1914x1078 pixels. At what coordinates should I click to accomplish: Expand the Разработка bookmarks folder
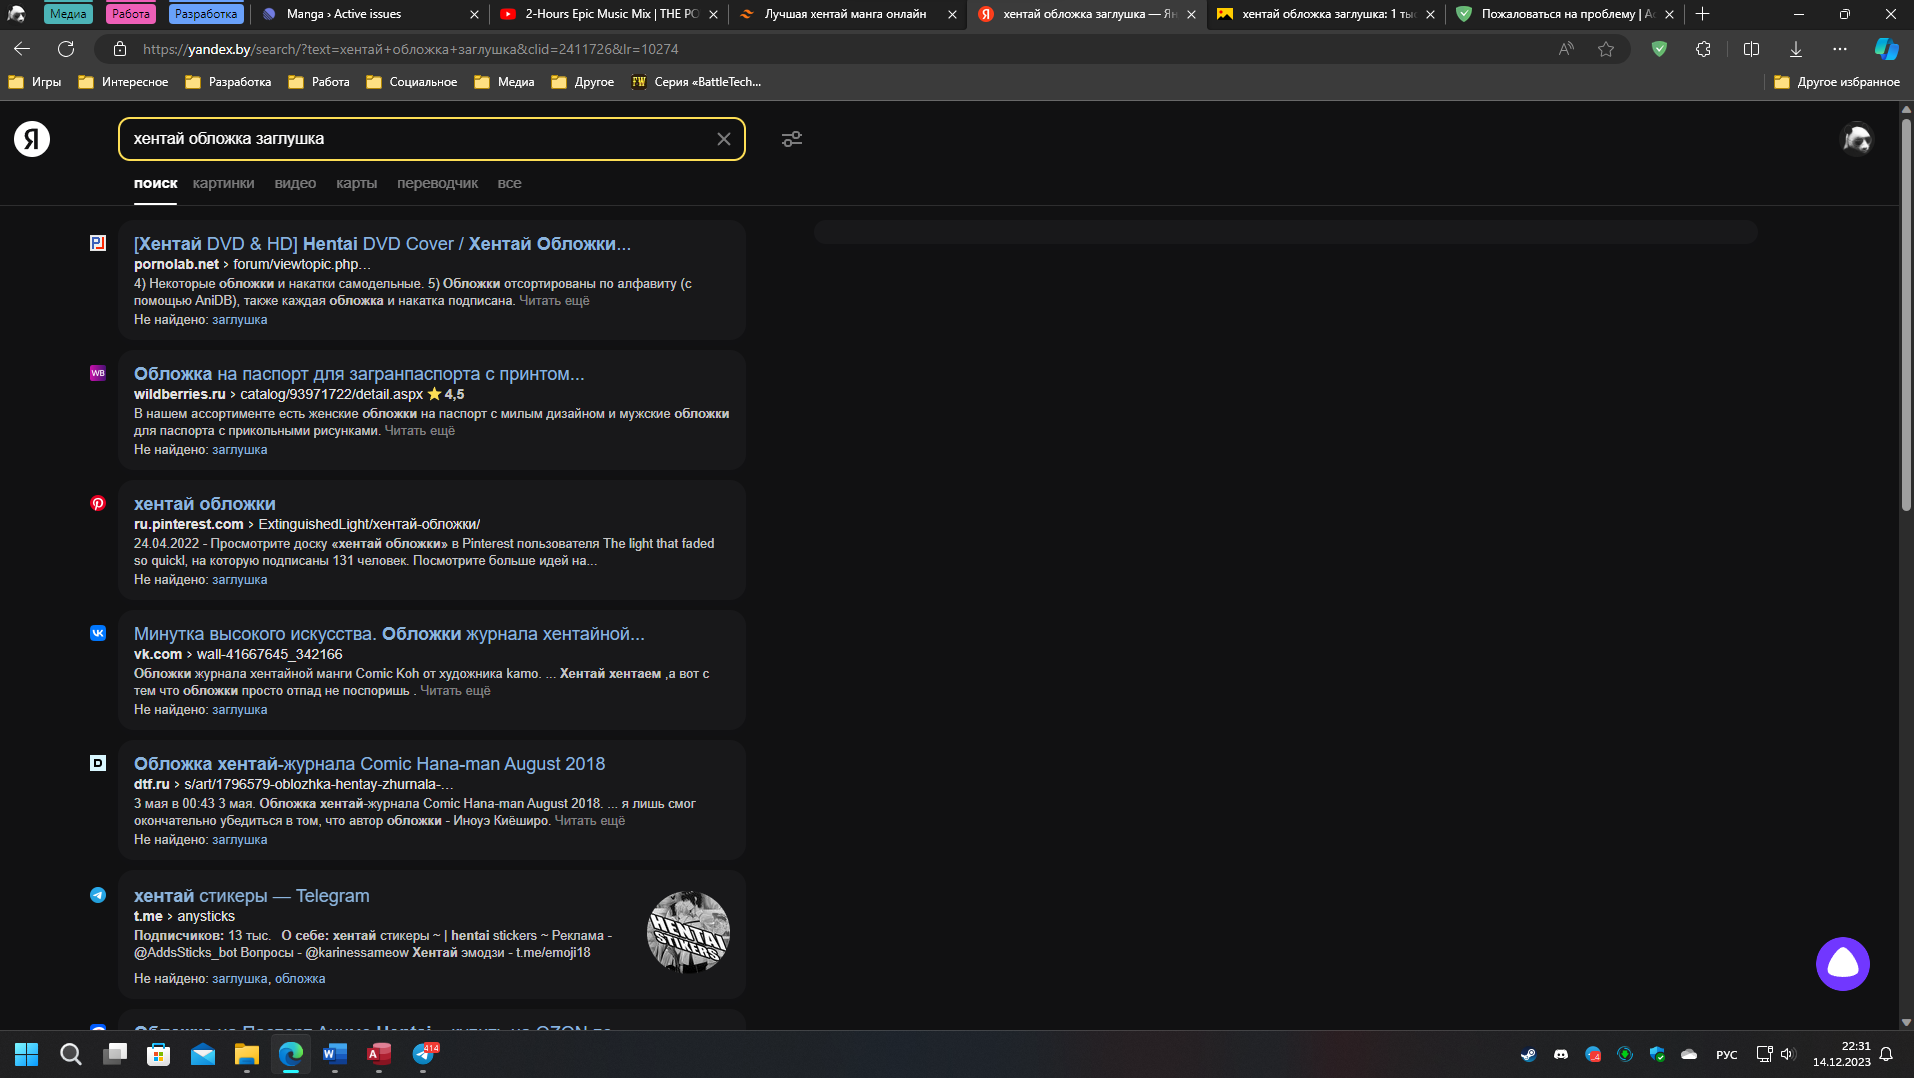pos(229,82)
